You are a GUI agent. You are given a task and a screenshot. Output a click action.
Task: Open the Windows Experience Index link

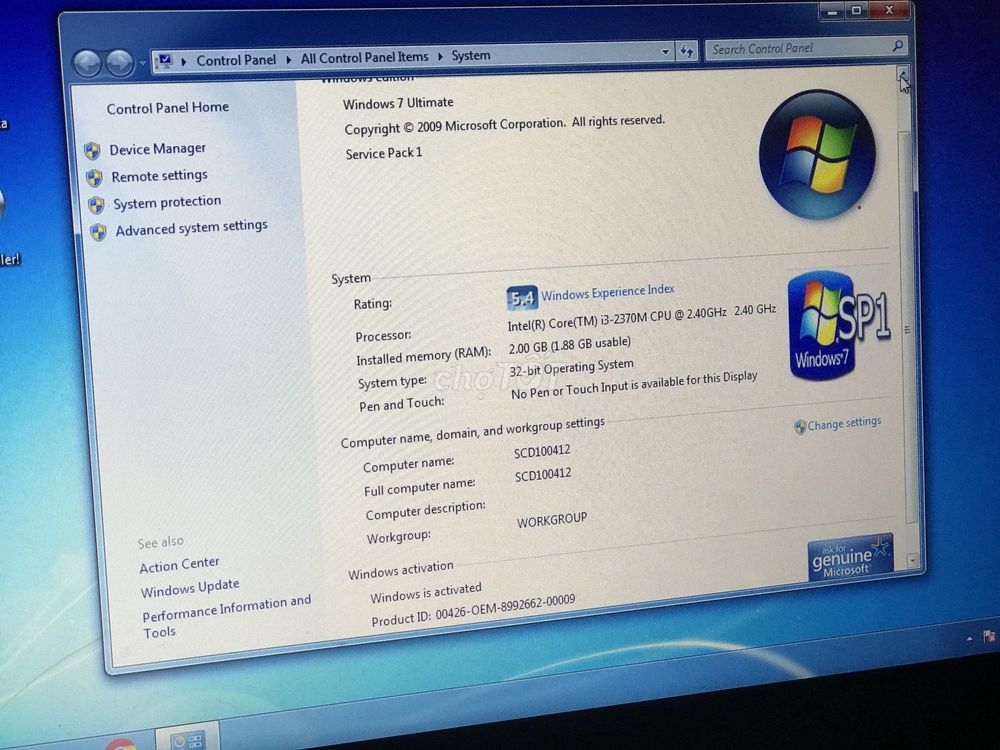pos(608,292)
